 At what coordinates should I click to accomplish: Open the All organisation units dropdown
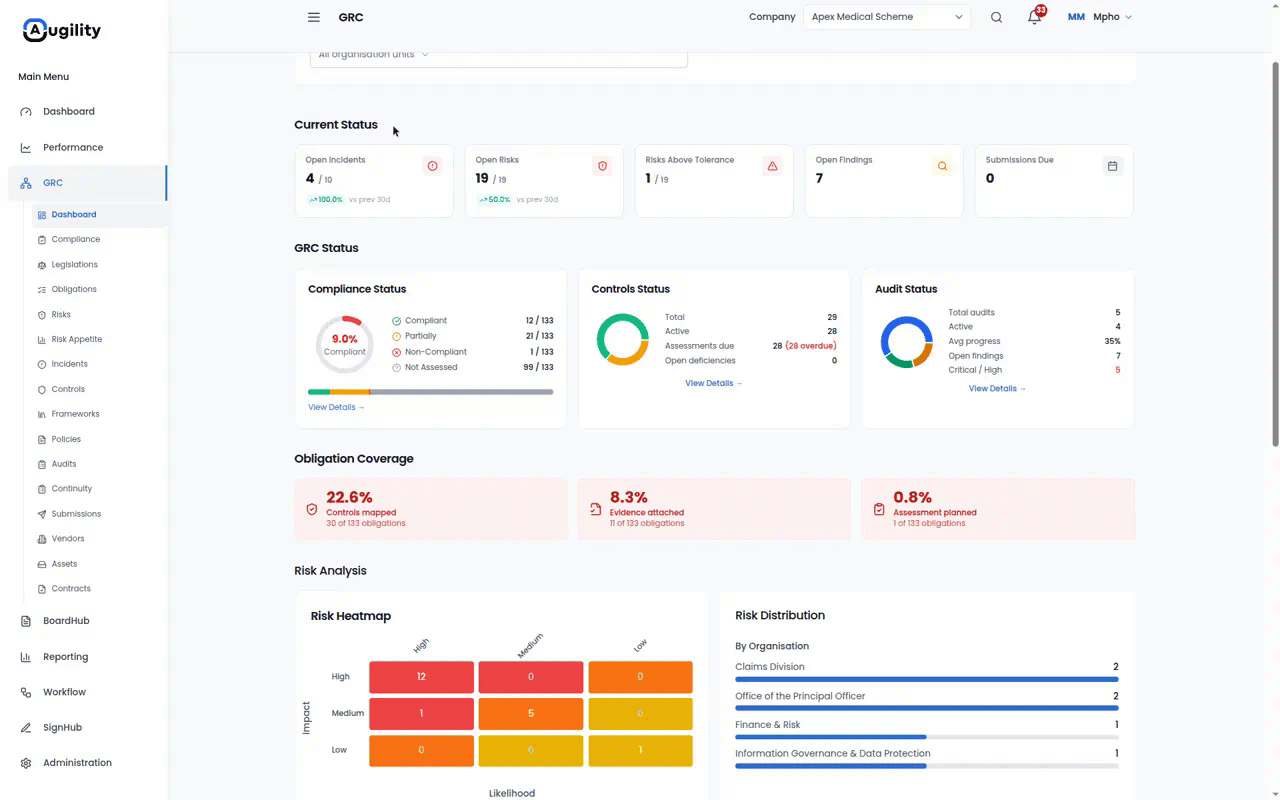498,55
